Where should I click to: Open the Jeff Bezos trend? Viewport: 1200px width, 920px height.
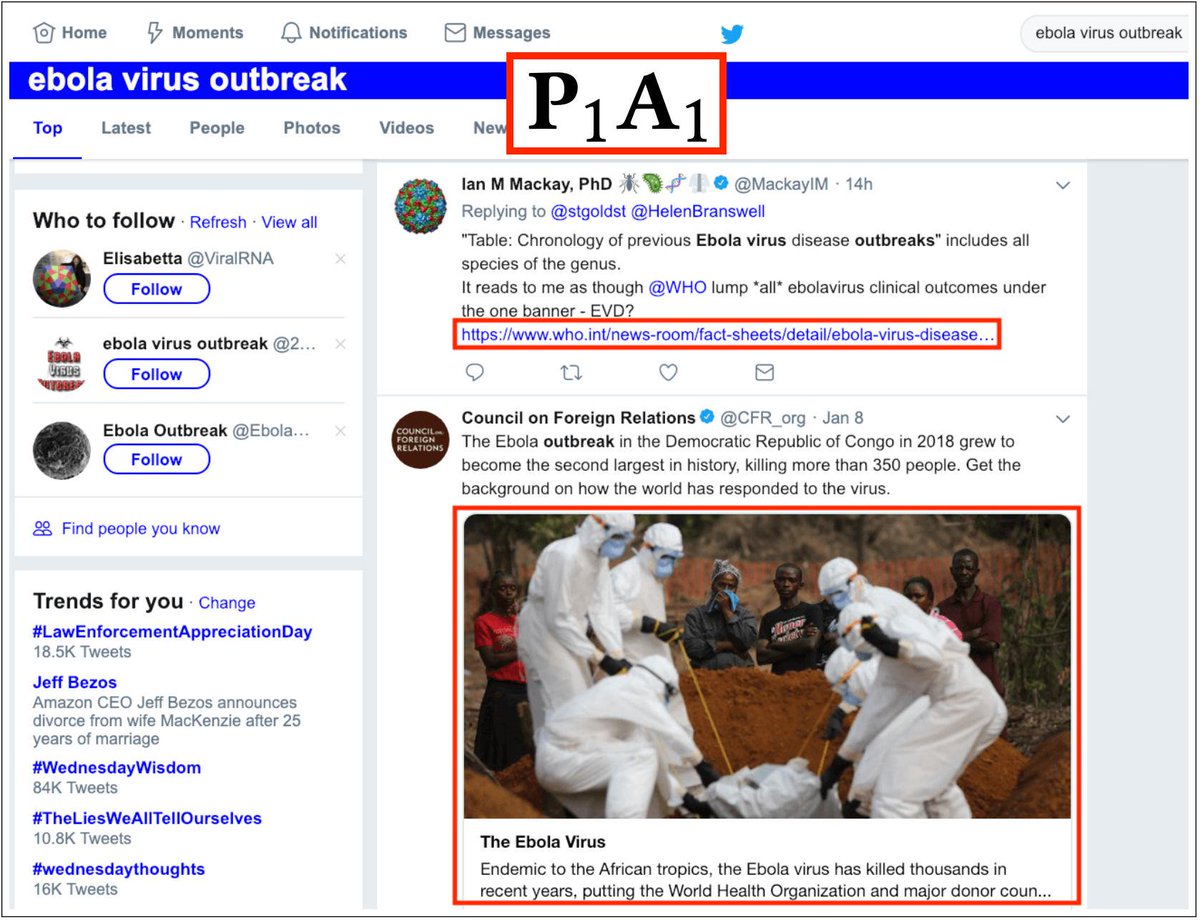[x=75, y=682]
